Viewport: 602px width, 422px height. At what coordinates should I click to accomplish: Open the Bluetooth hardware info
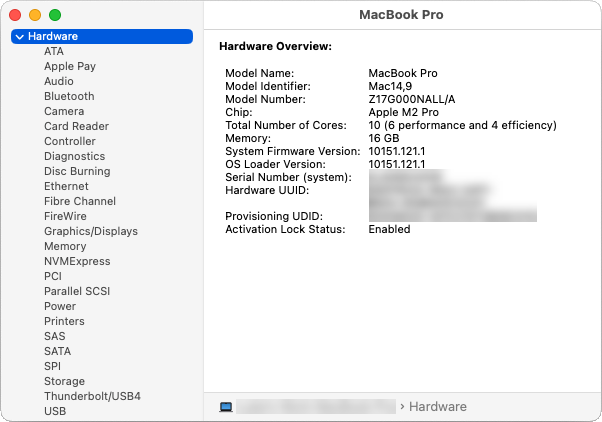pyautogui.click(x=69, y=96)
